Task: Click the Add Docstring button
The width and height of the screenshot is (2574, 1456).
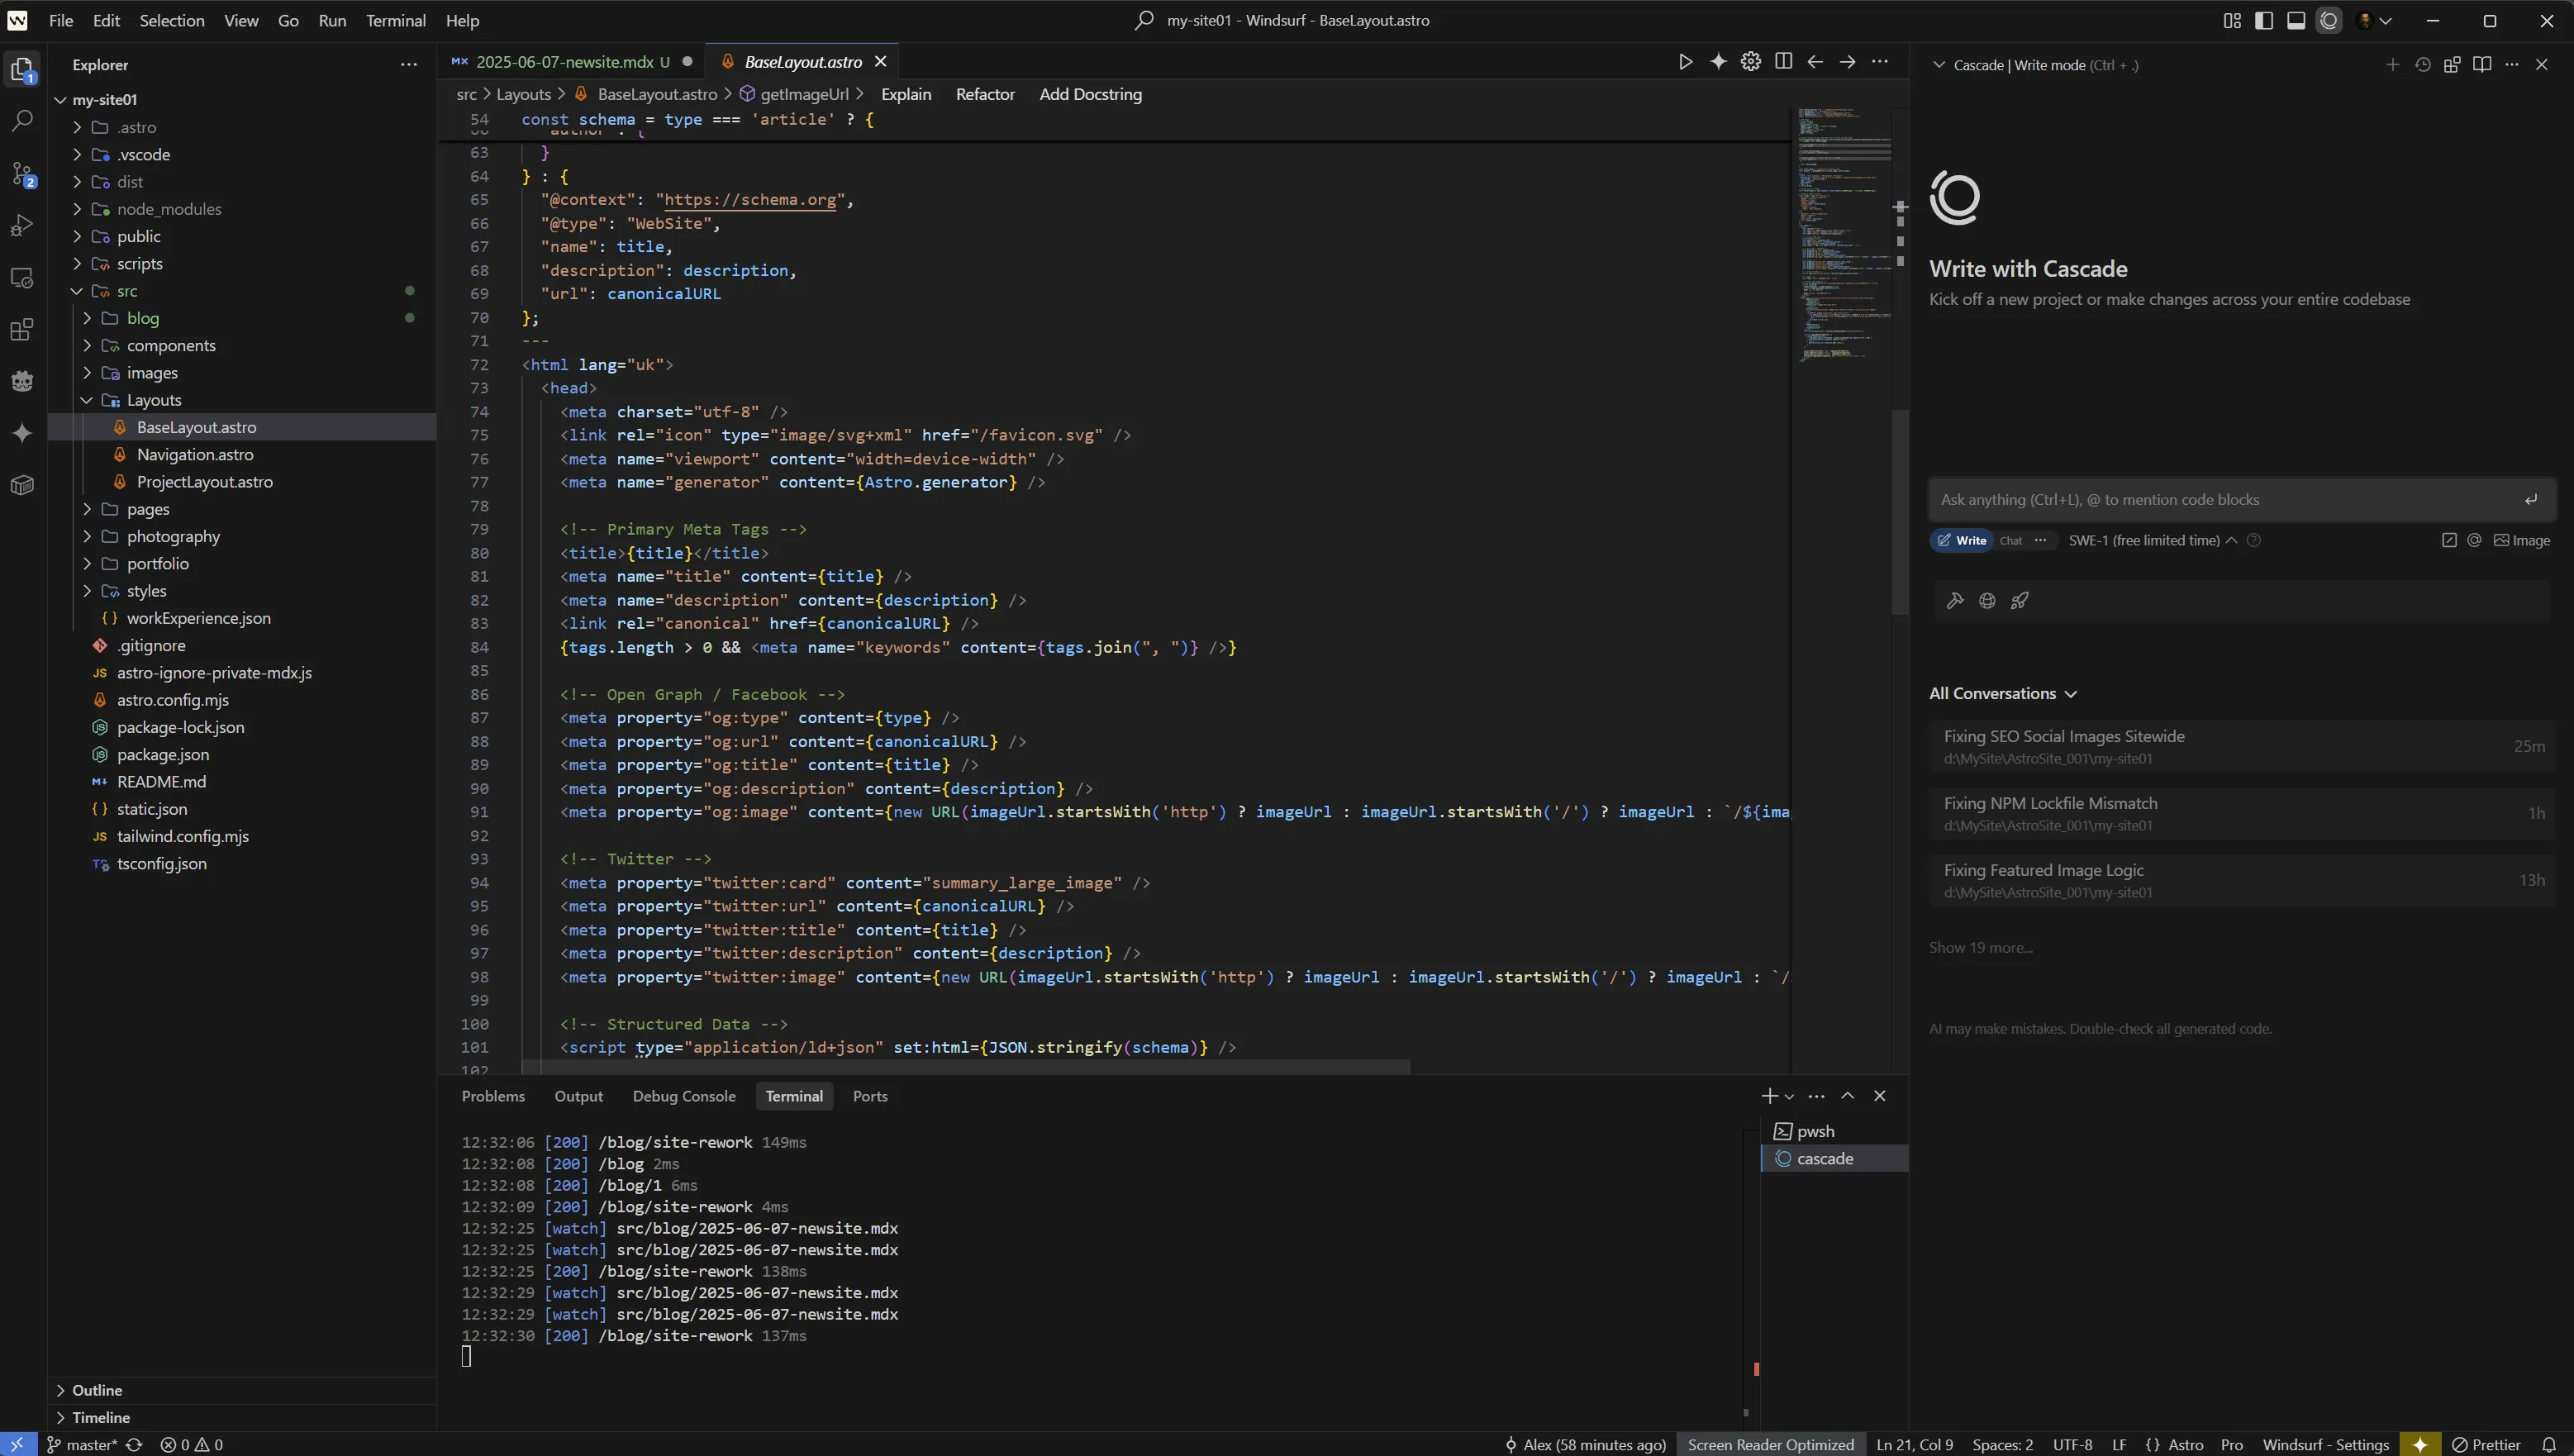Action: [x=1090, y=94]
